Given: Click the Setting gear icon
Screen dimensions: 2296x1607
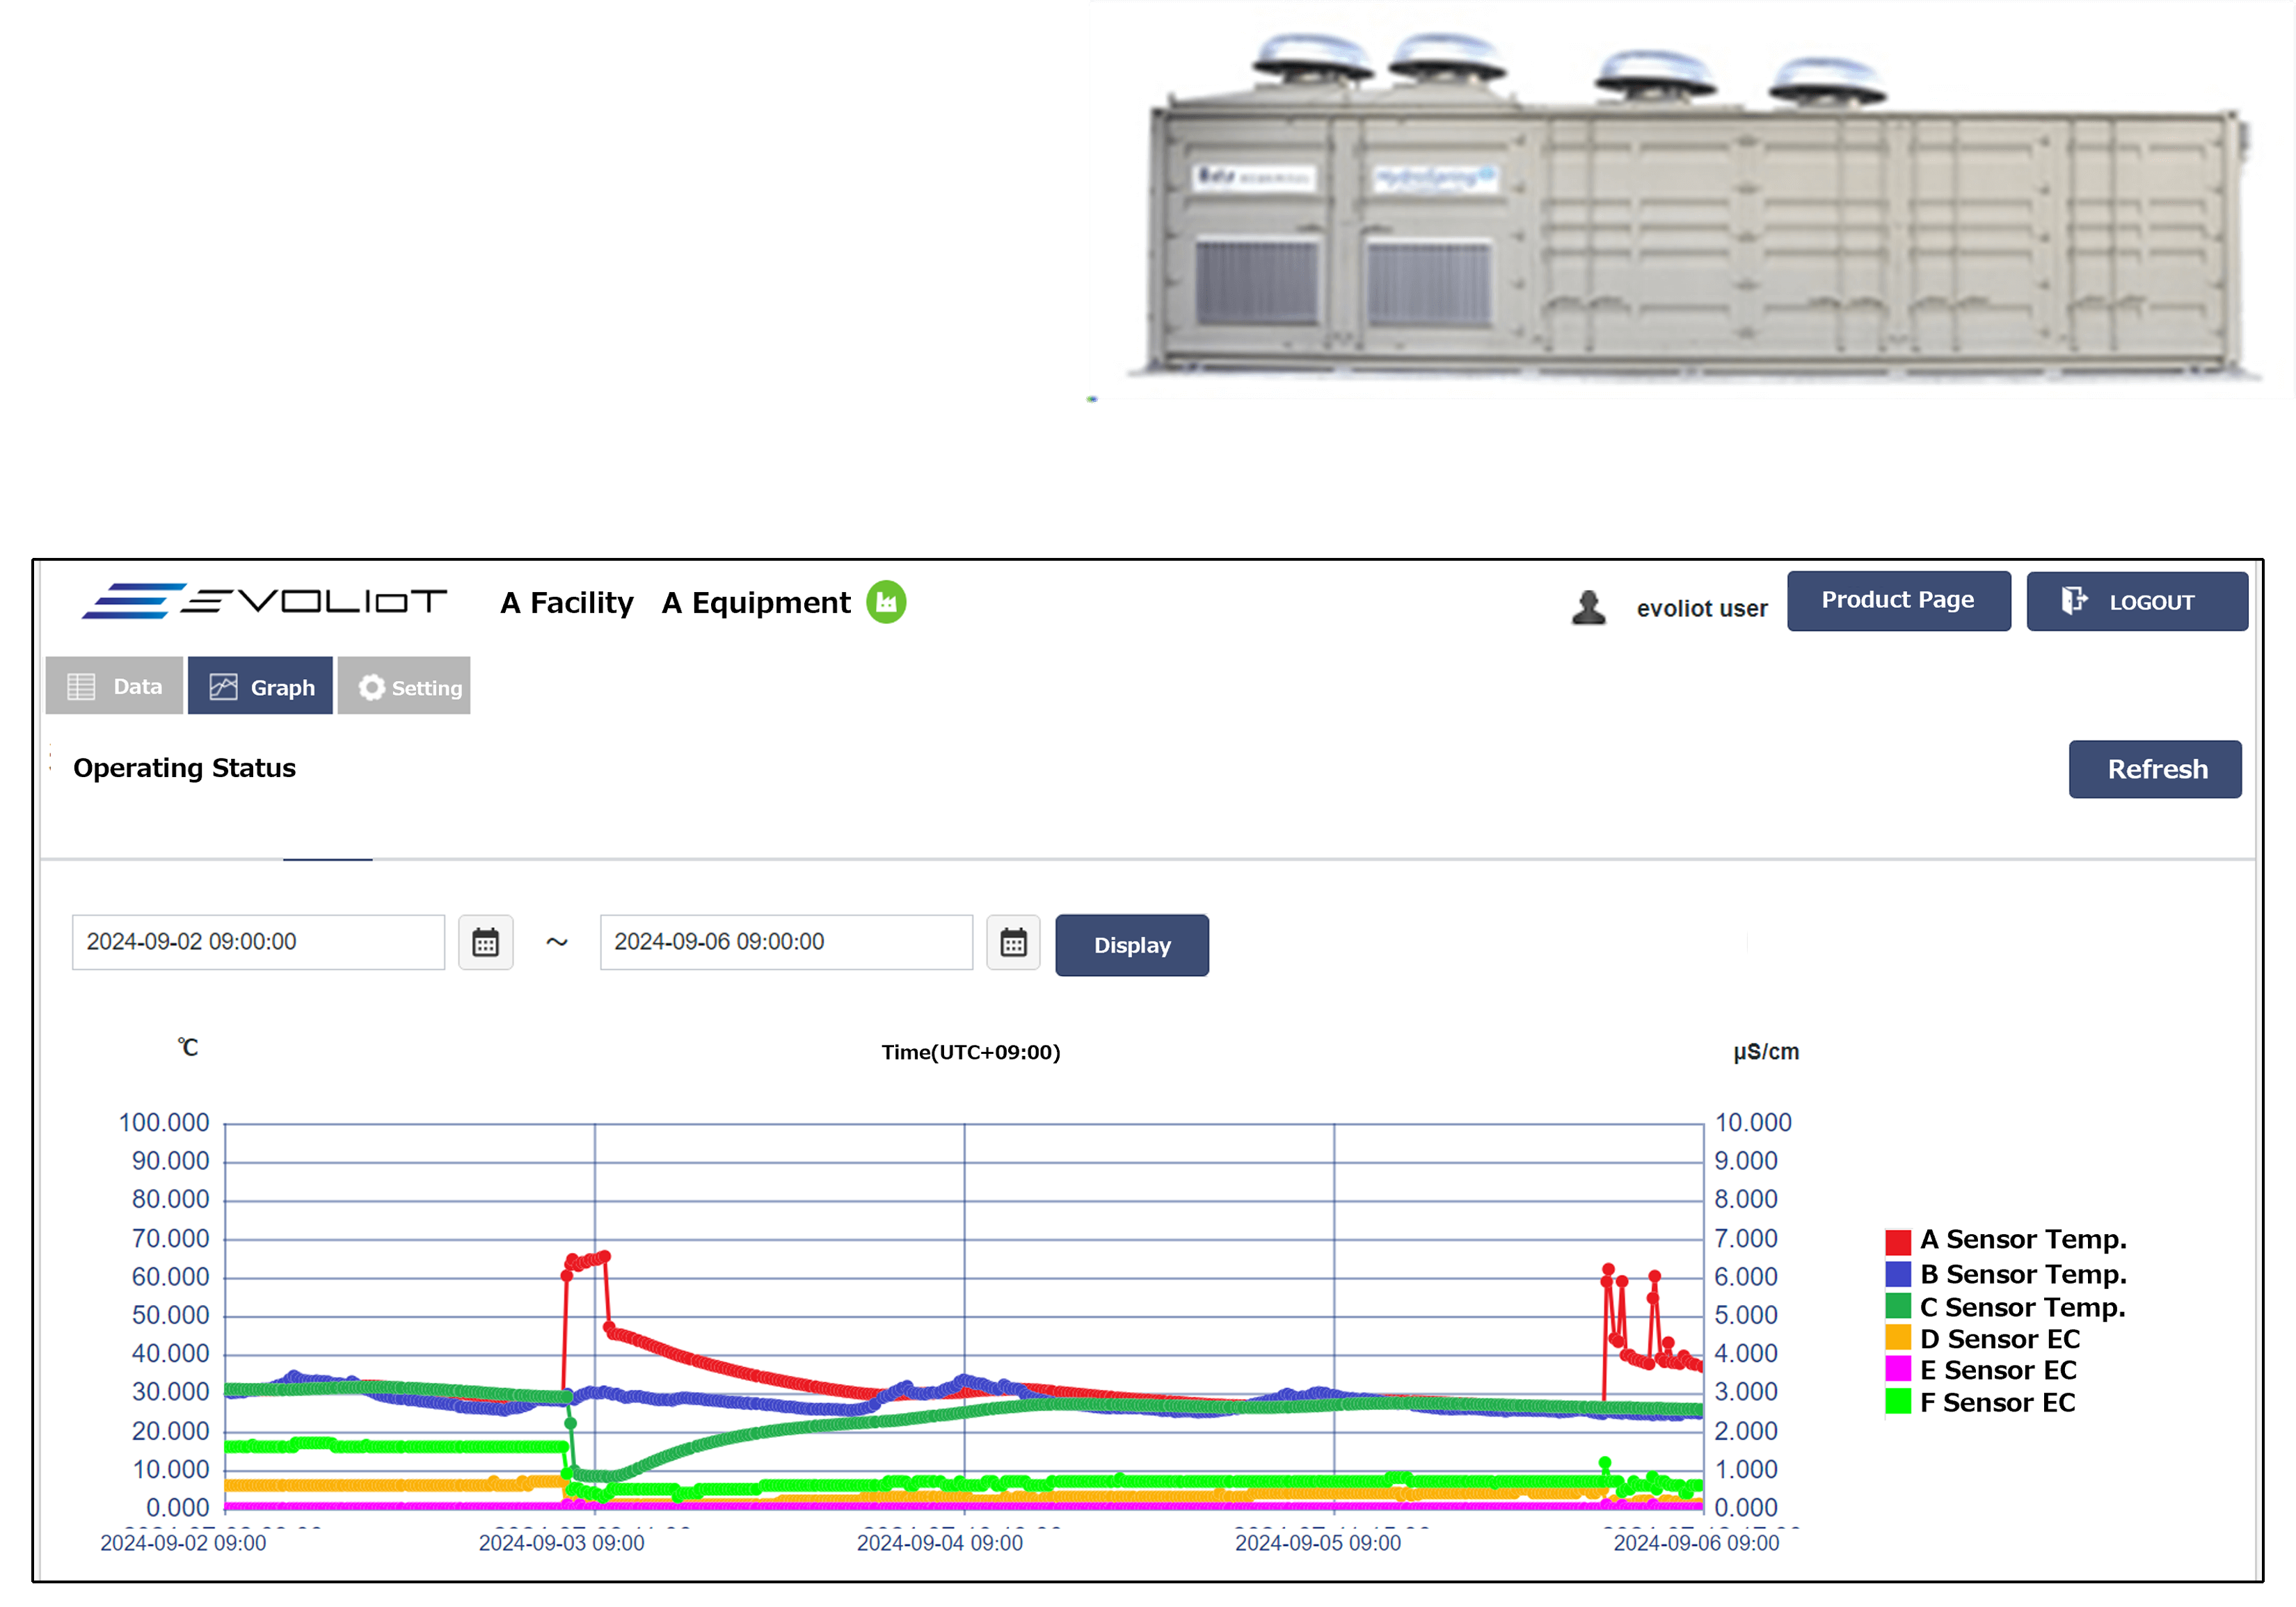Looking at the screenshot, I should [371, 687].
